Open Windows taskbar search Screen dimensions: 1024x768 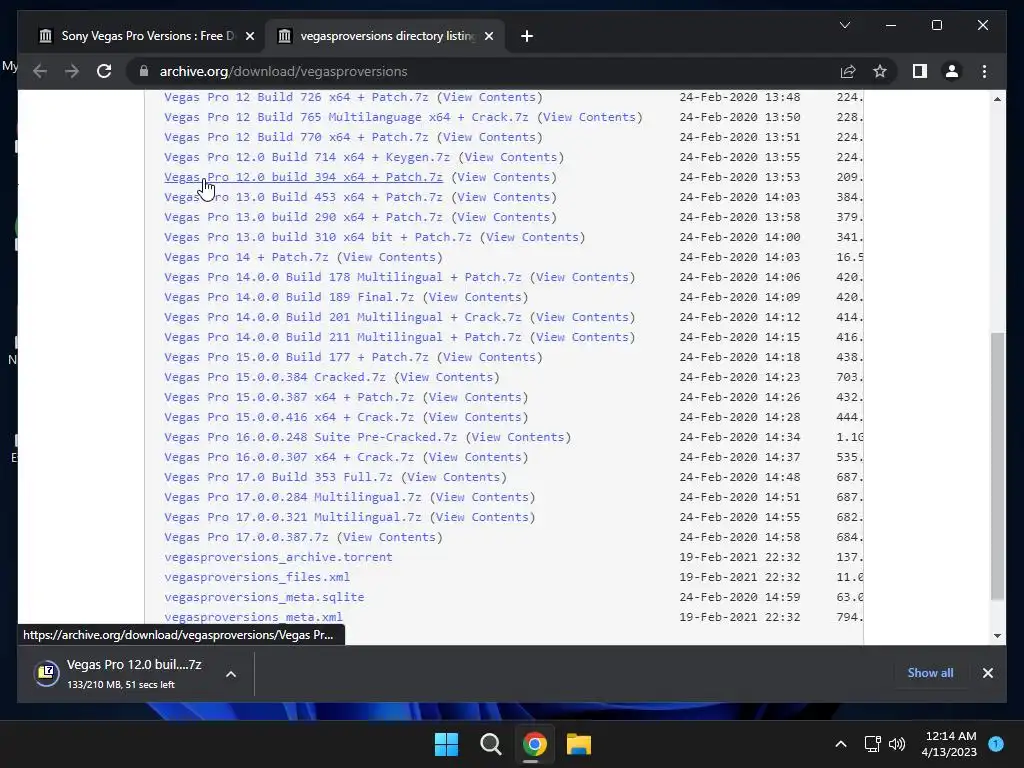click(x=490, y=744)
